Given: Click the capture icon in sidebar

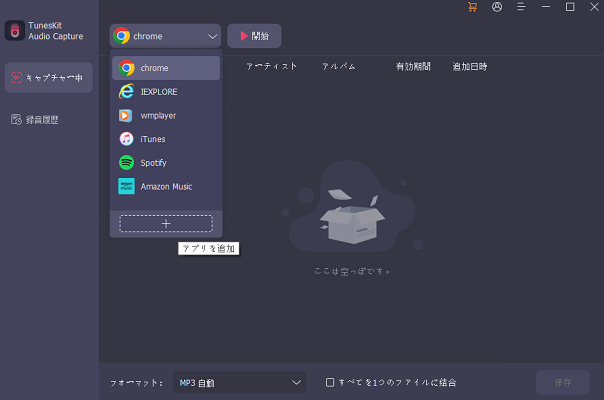Looking at the screenshot, I should click(16, 78).
